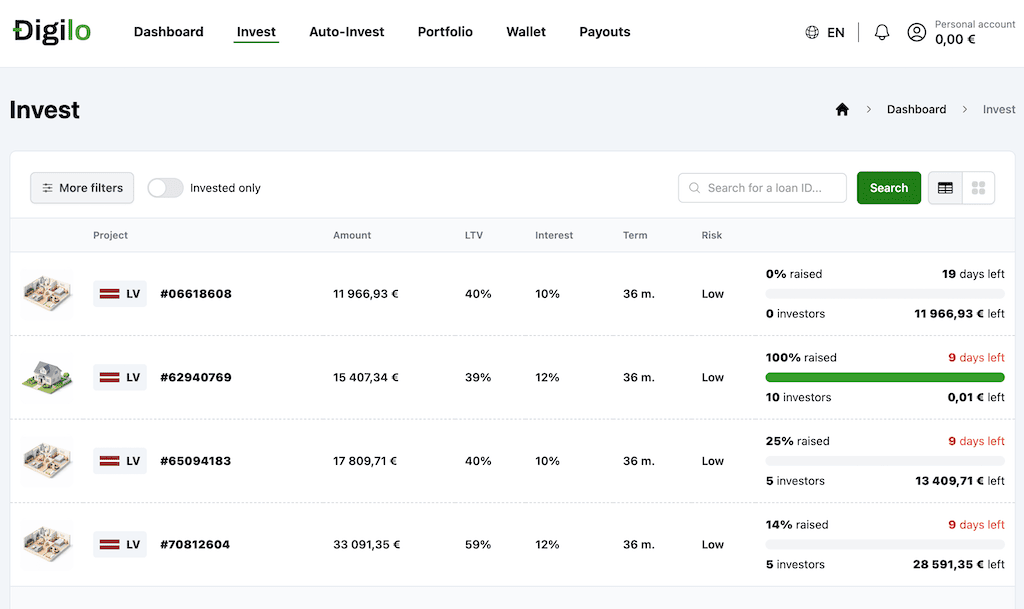This screenshot has height=609, width=1024.
Task: Open the house thumbnail of loan #62940769
Action: [x=47, y=377]
